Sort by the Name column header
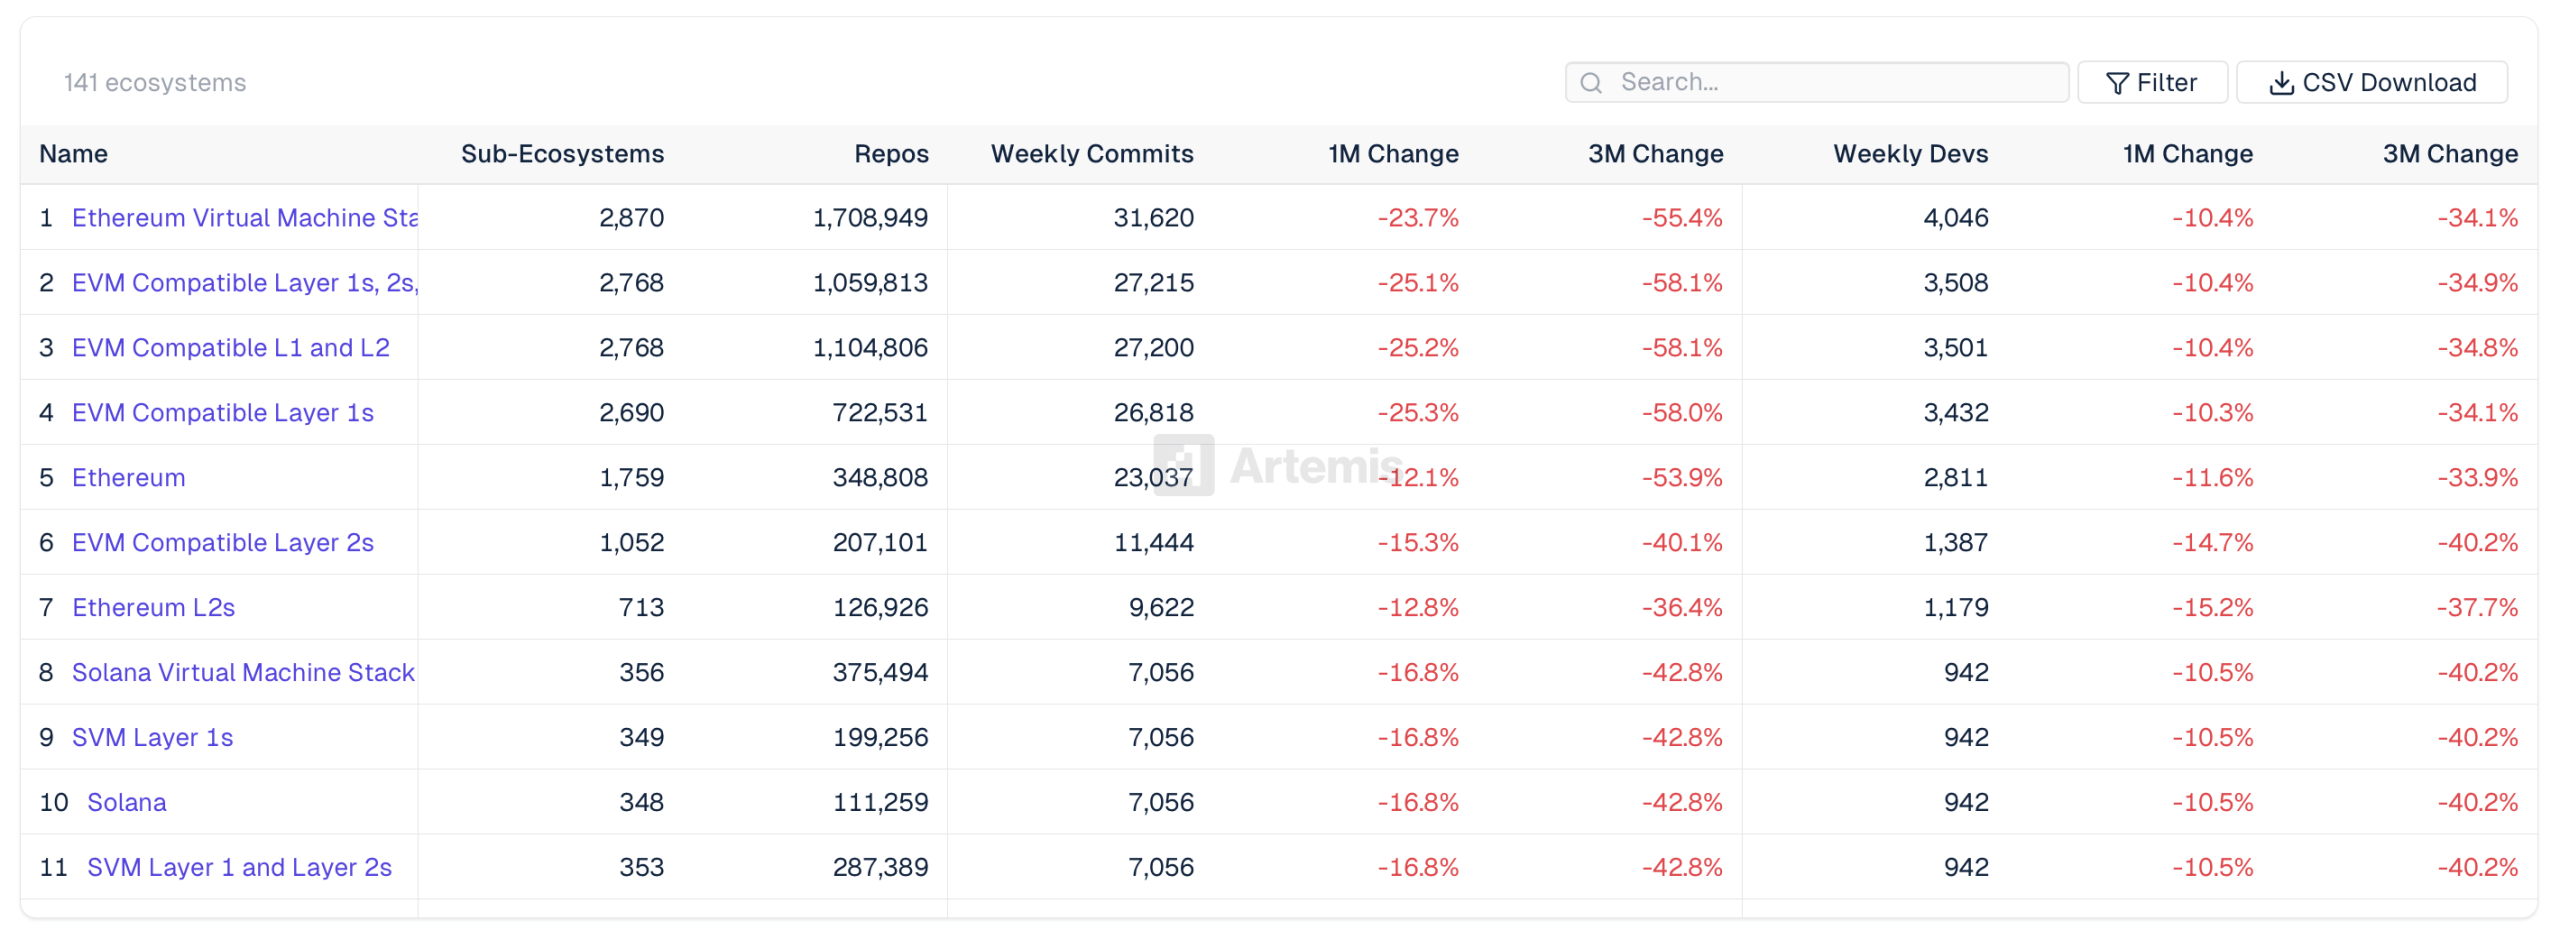Screen dimensions: 2560x949 [73, 154]
